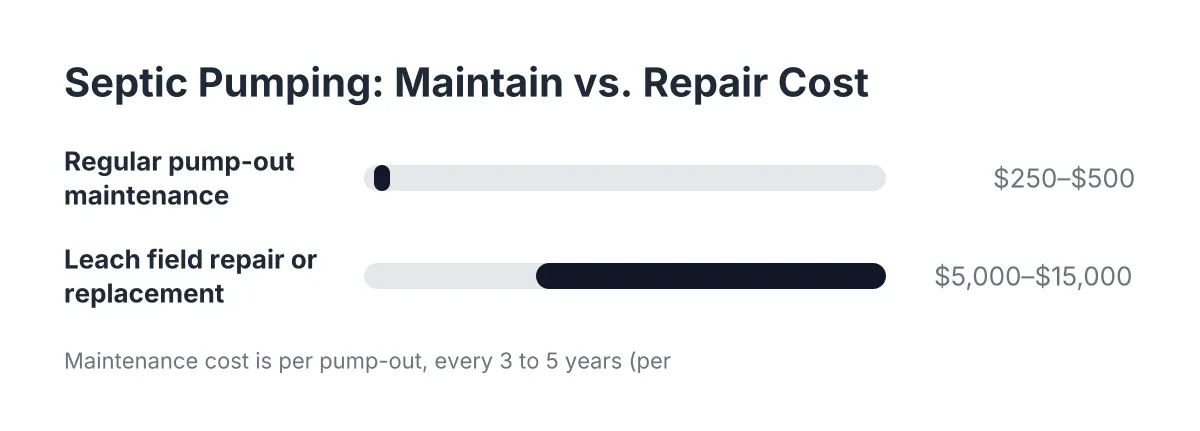Click the empty gray track of the maintenance bar

(x=638, y=178)
